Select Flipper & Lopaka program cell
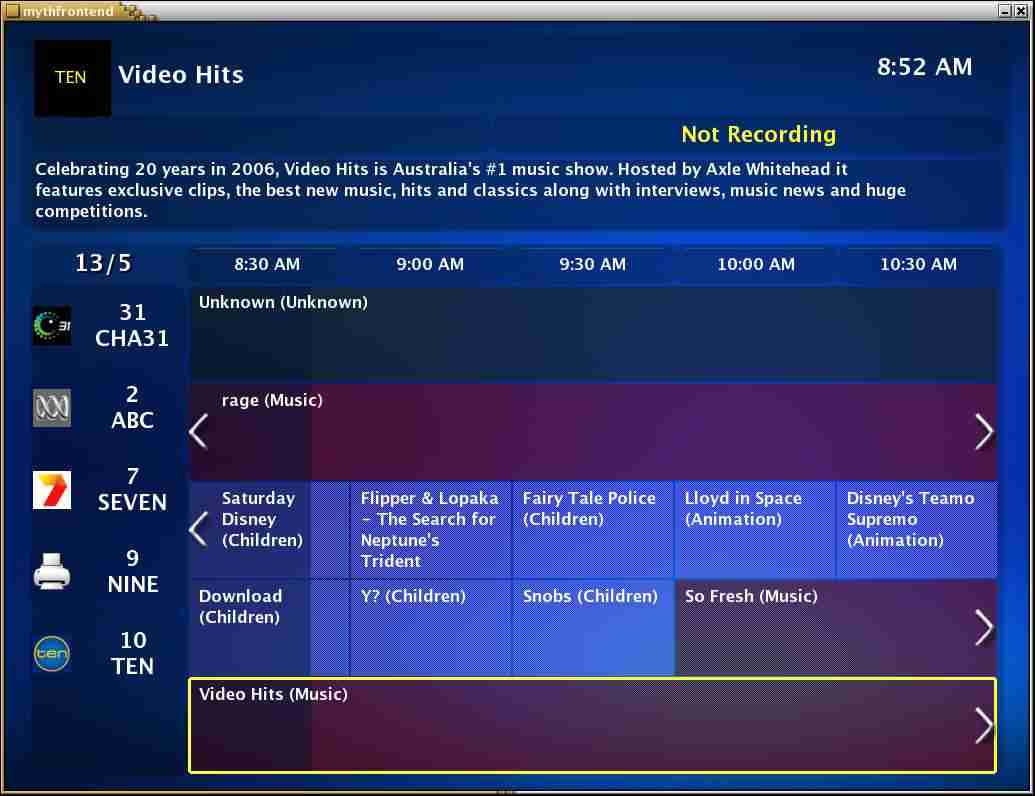Screen dimensions: 1035x796 pyautogui.click(x=430, y=529)
